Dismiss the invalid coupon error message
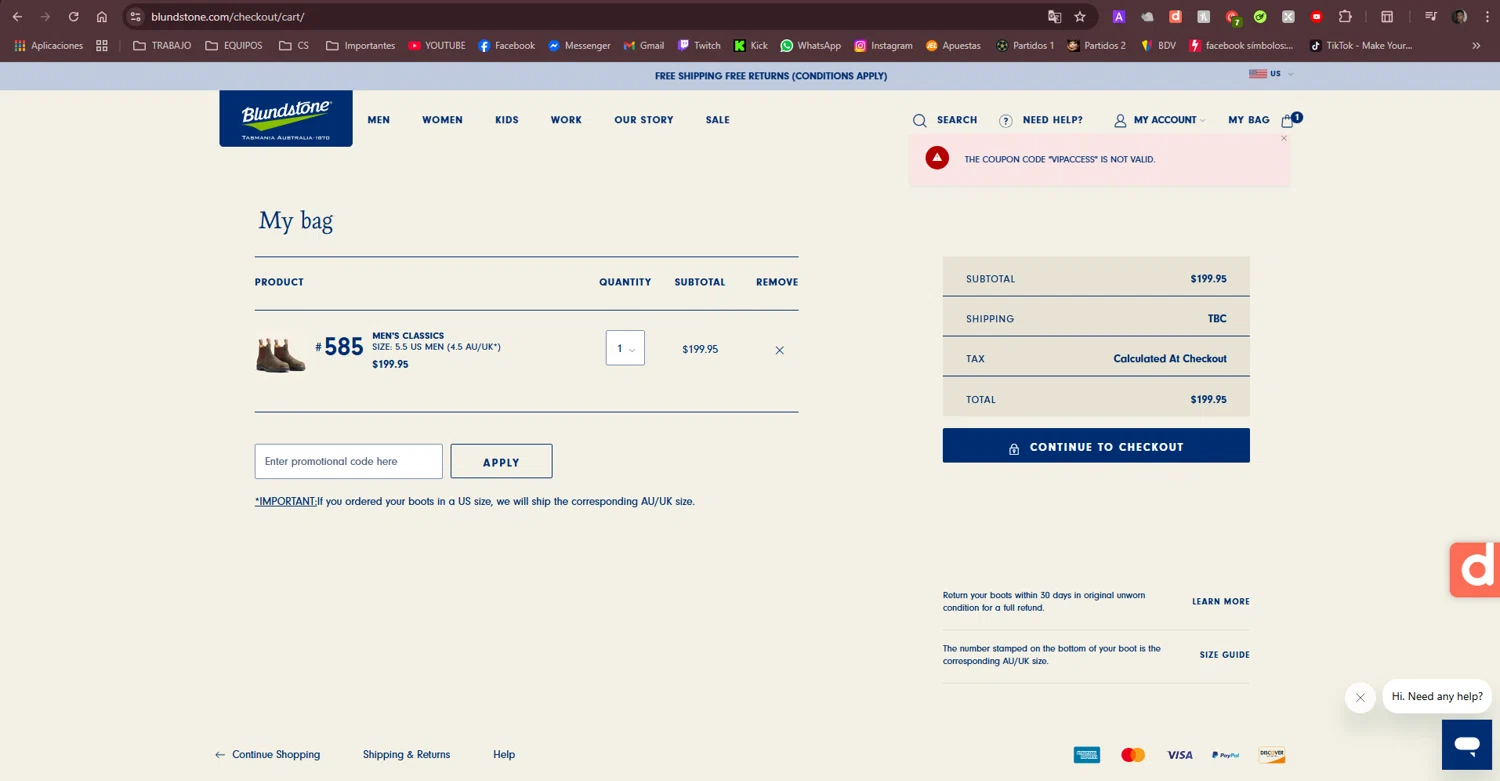1500x781 pixels. coord(1284,138)
